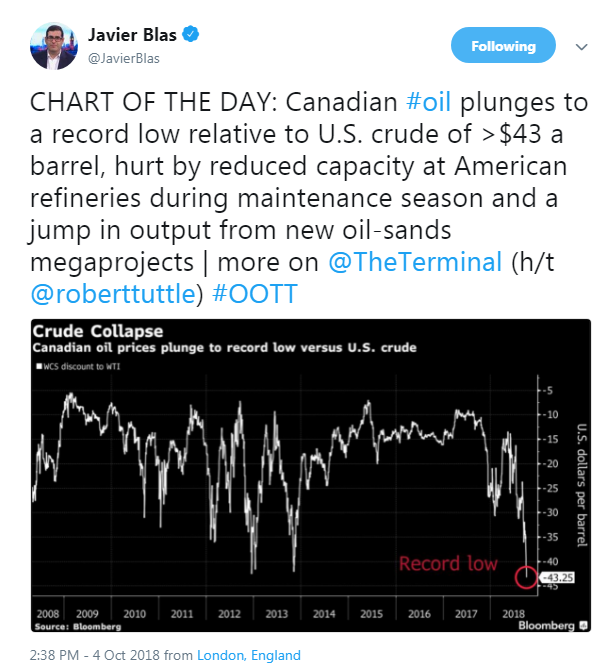The width and height of the screenshot is (613, 672).
Task: Toggle the Following button
Action: (x=503, y=45)
